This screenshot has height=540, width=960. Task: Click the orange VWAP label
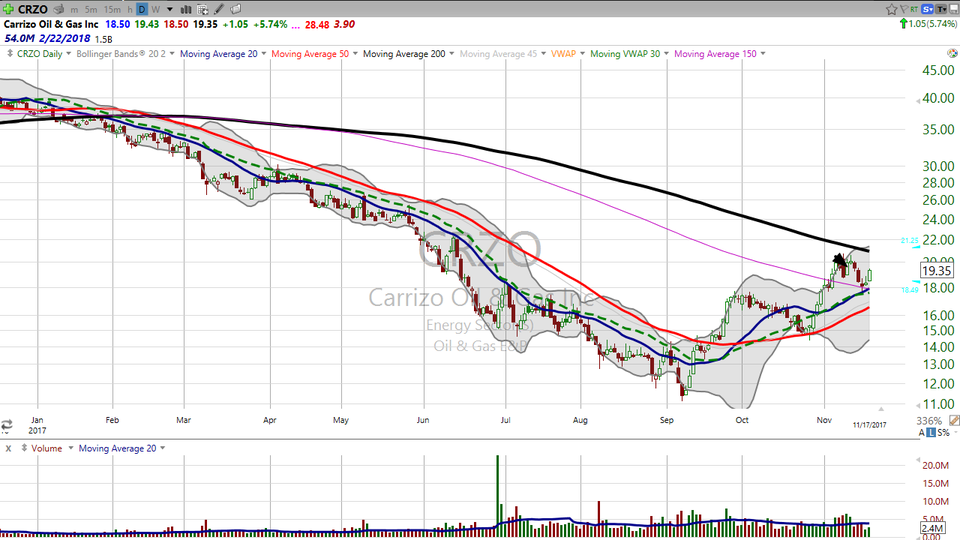[x=563, y=54]
